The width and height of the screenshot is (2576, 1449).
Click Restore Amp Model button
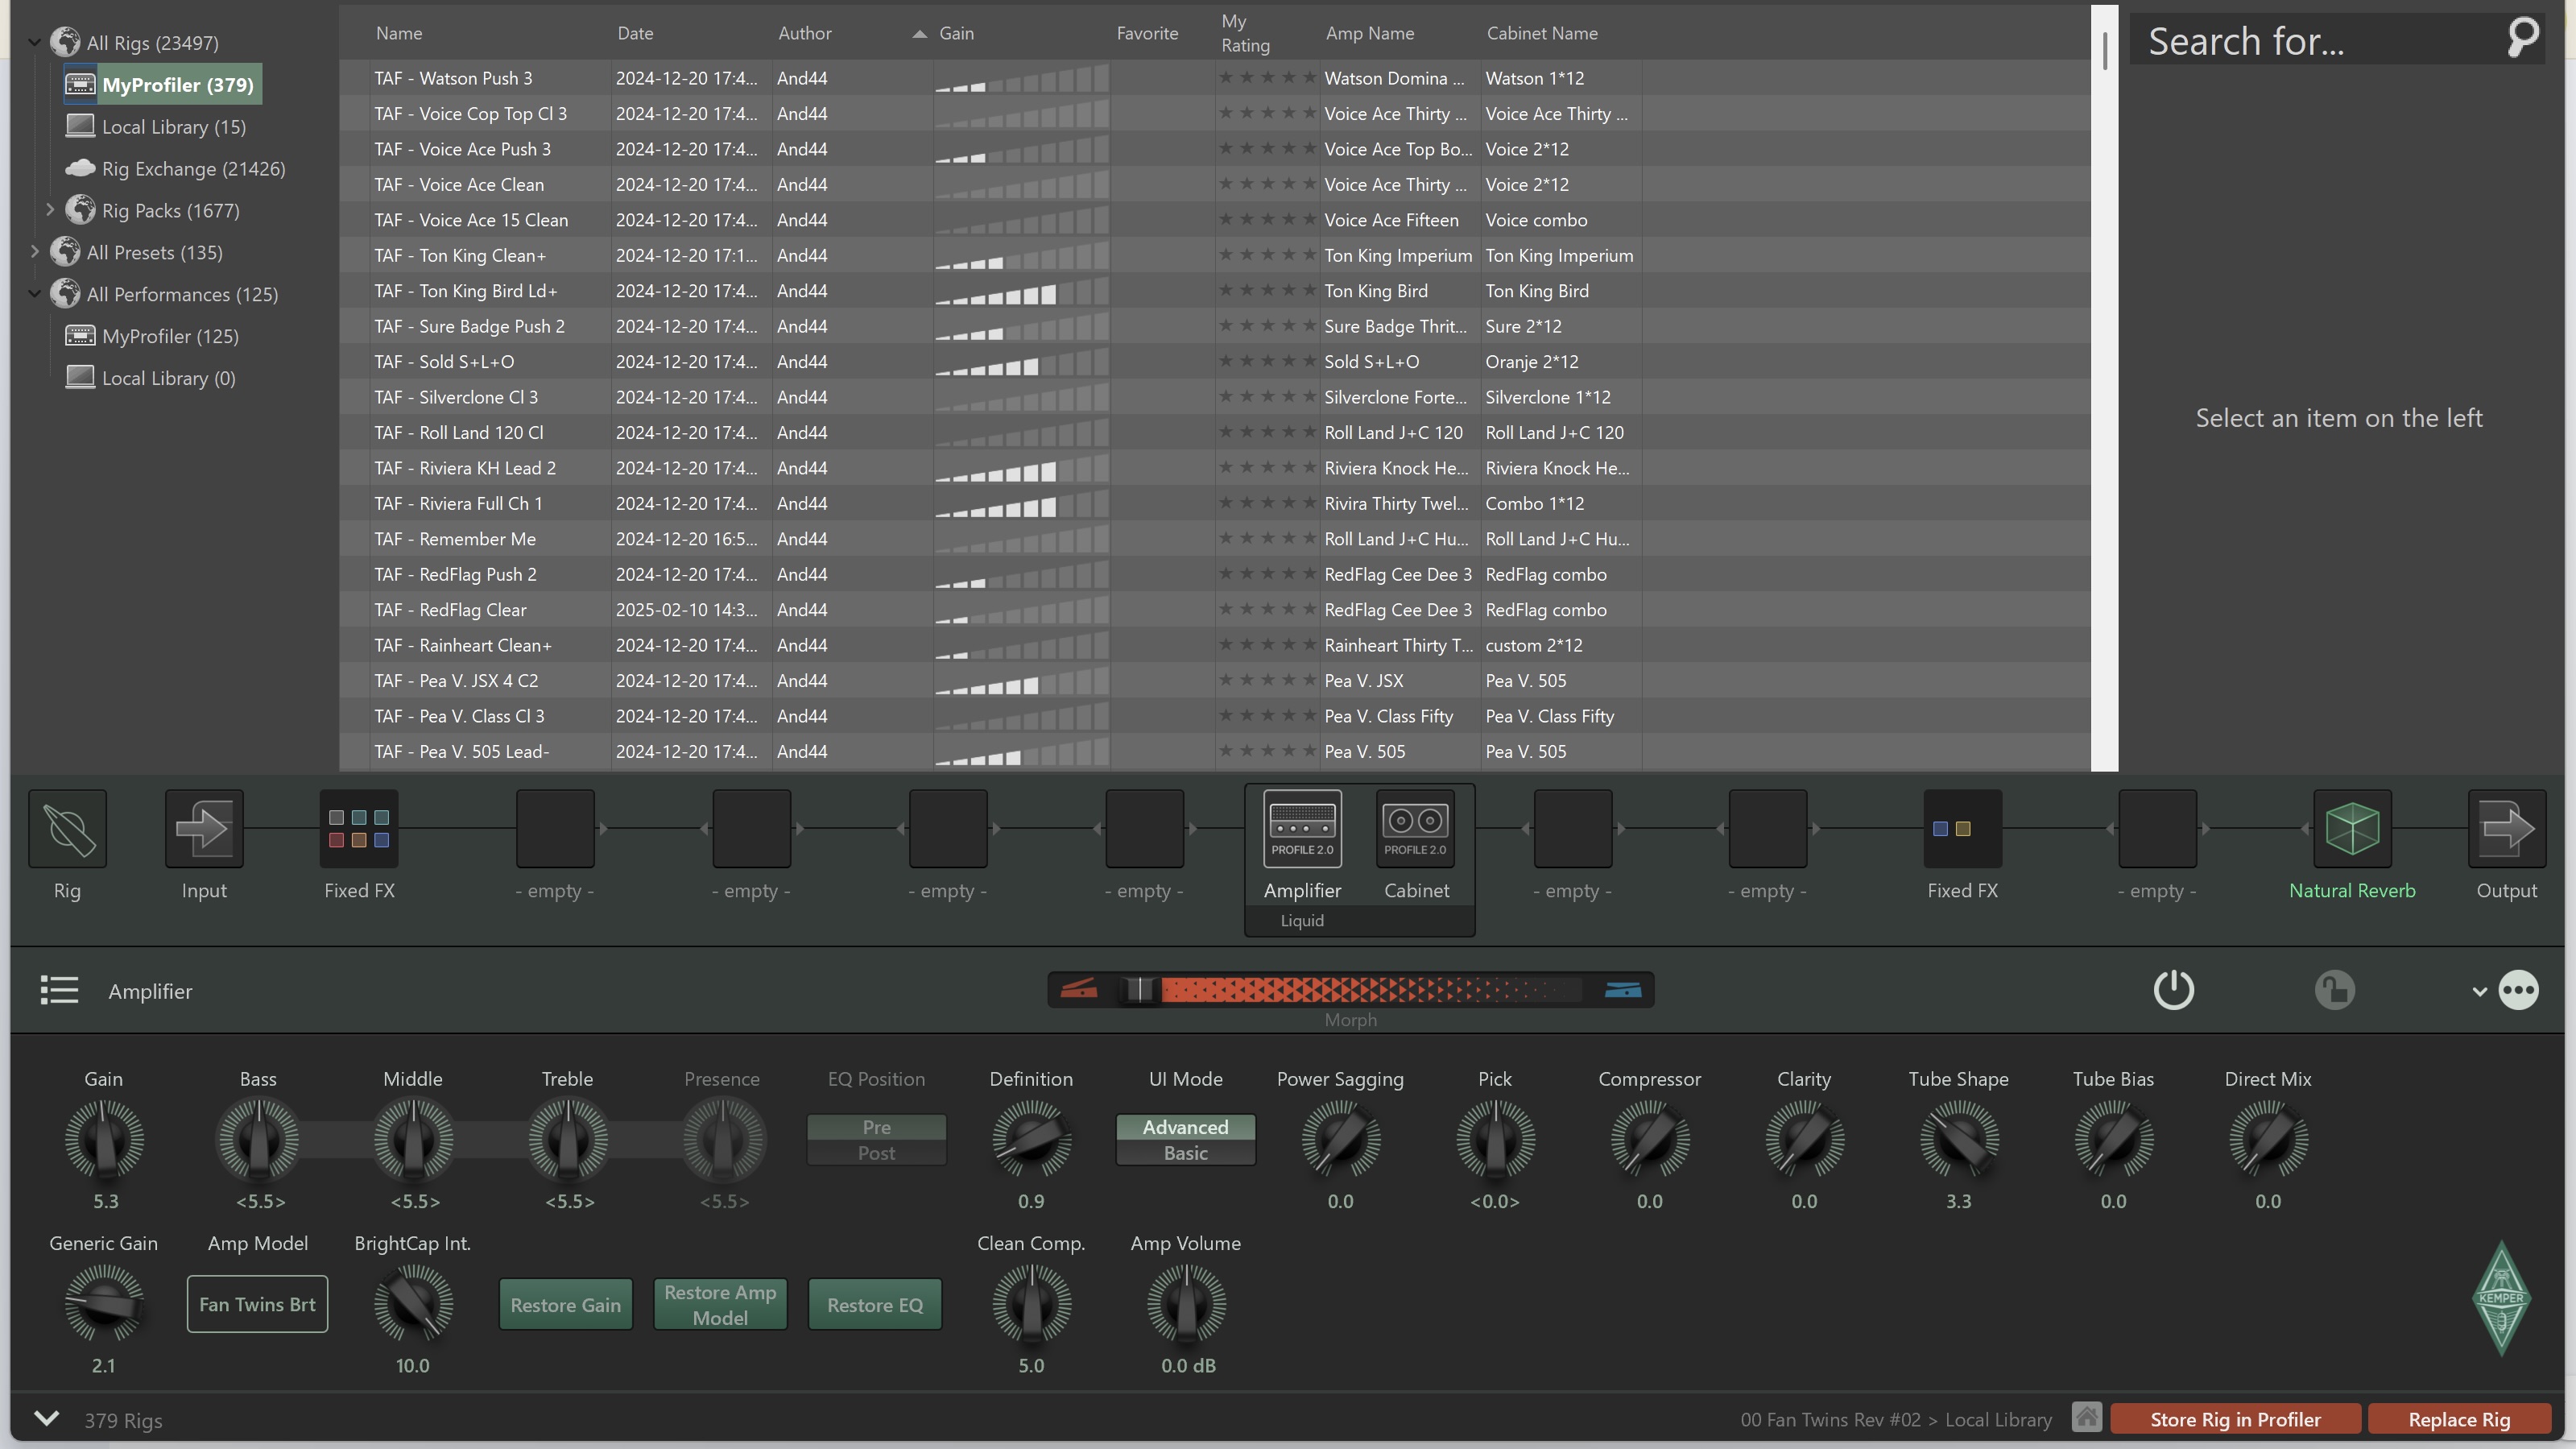(720, 1304)
